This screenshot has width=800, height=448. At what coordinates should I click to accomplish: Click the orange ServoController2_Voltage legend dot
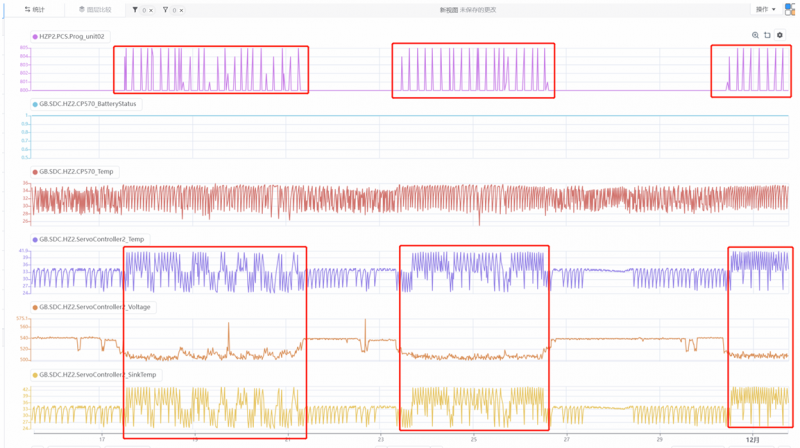tap(35, 307)
